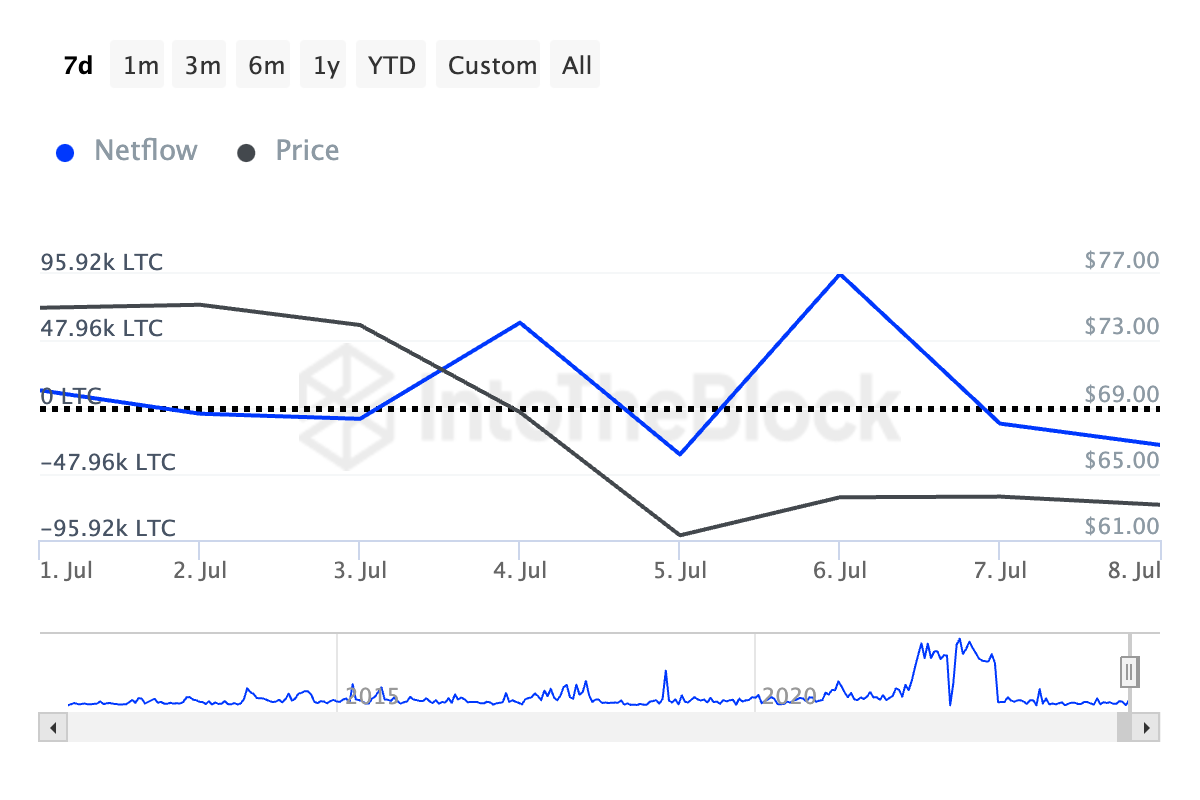Select the 7d time range

(78, 66)
